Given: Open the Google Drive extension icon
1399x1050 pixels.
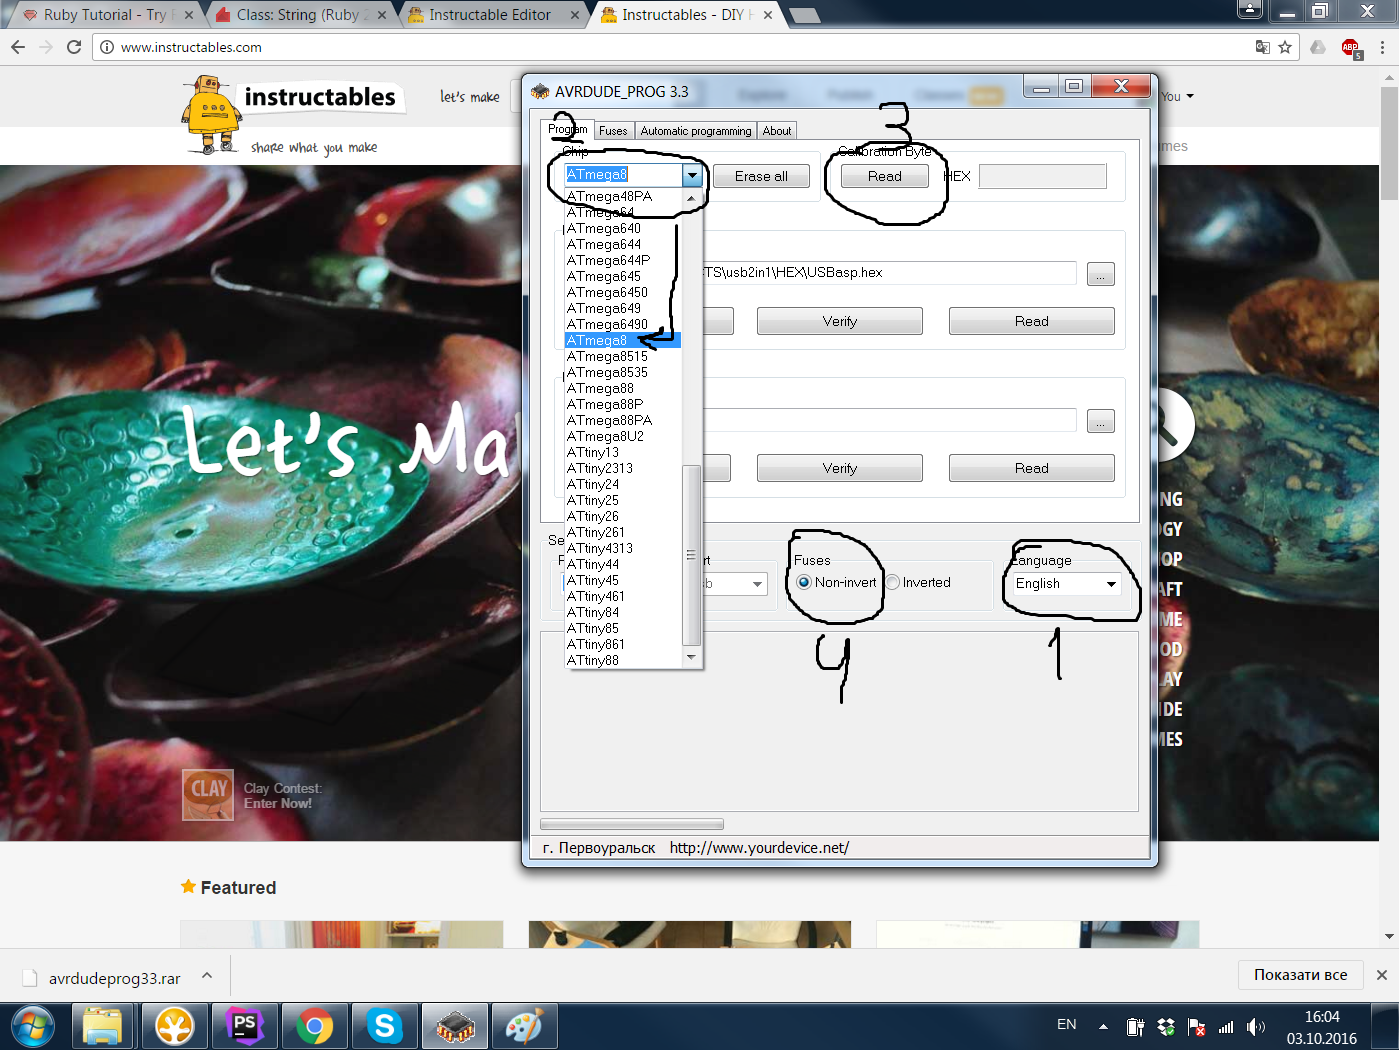Looking at the screenshot, I should (1318, 47).
